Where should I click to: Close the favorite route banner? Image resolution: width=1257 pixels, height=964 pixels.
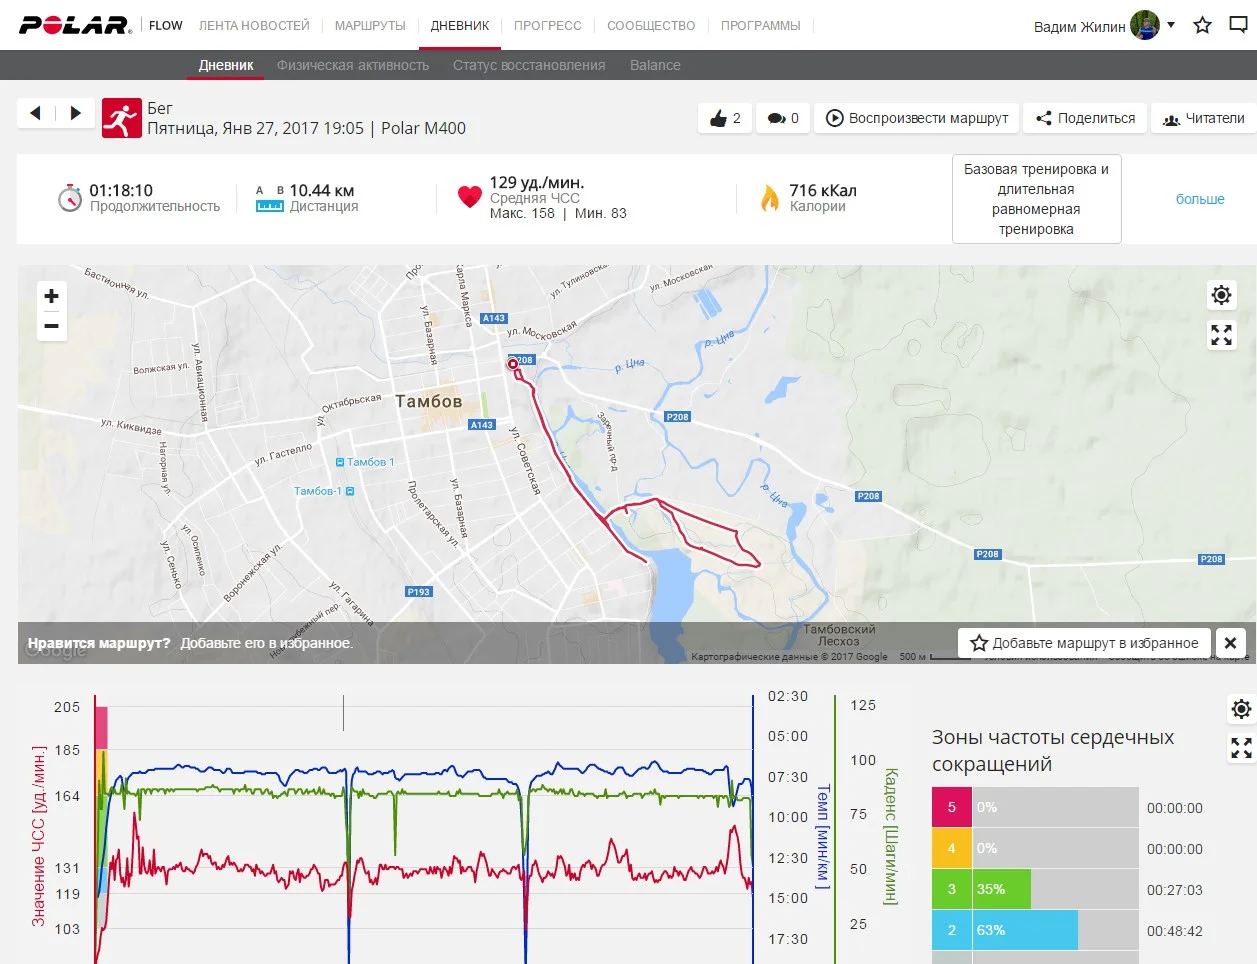pyautogui.click(x=1231, y=643)
